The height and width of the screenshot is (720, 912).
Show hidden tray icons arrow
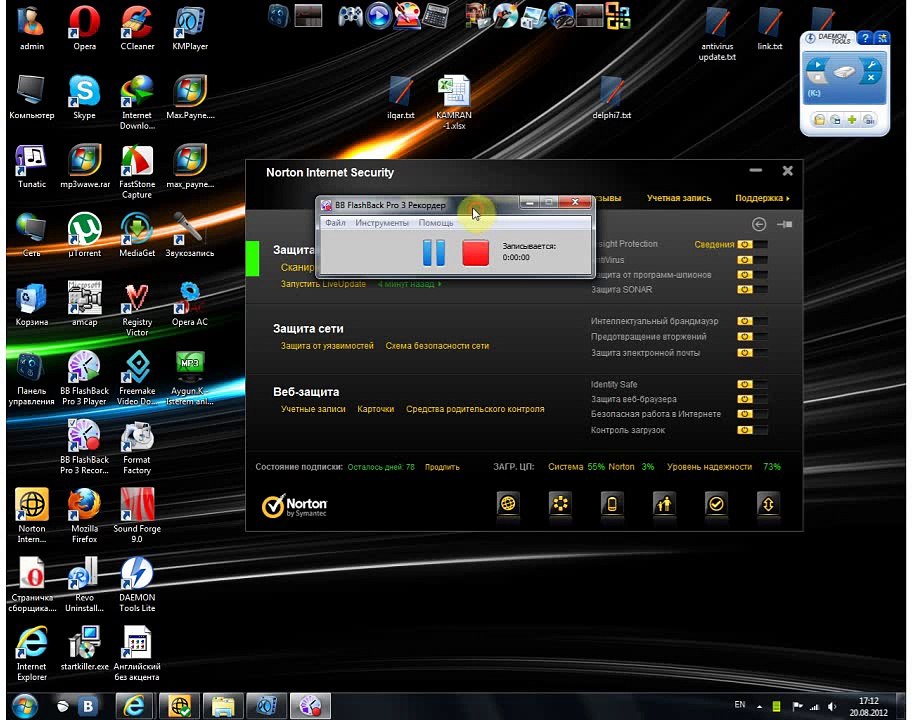(x=759, y=707)
